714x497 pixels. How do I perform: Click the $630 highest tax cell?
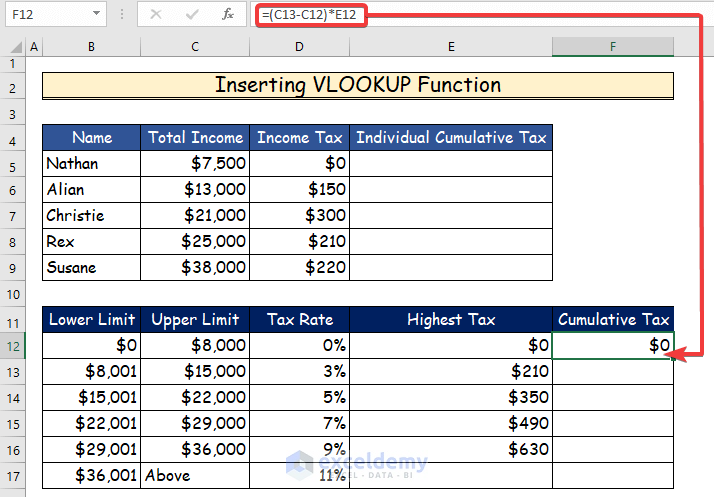coord(451,450)
